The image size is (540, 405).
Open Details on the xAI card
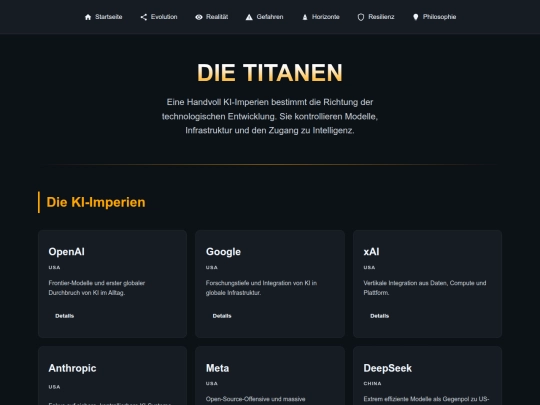tap(380, 316)
